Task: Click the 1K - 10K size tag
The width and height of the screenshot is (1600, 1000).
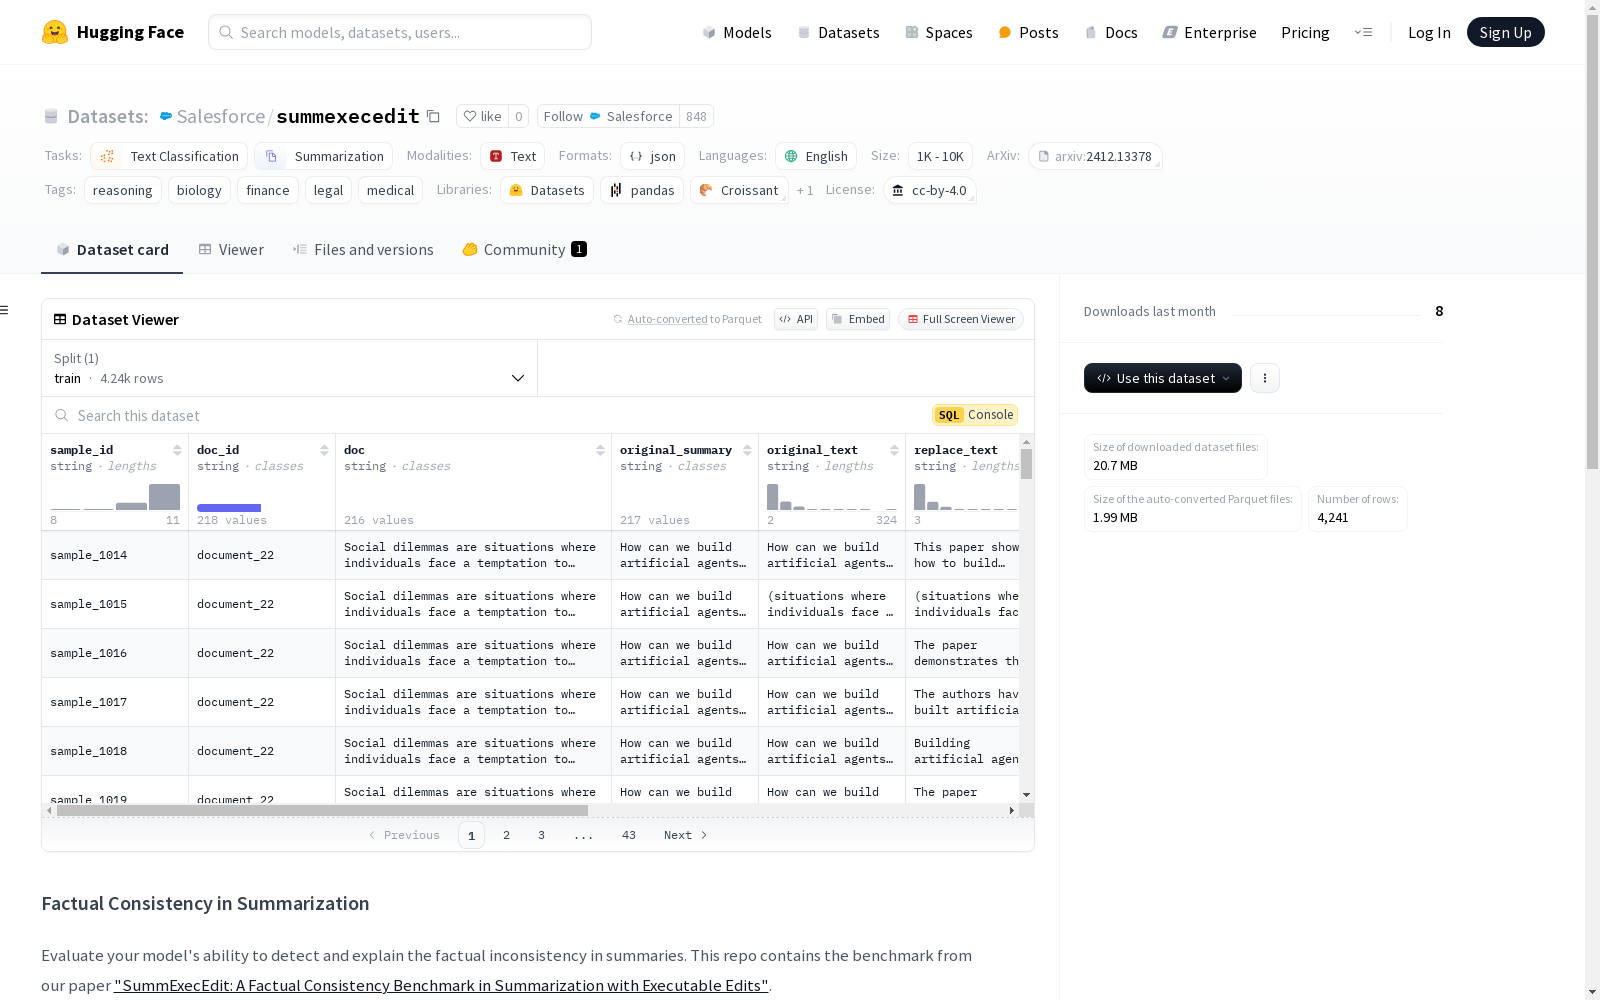Action: point(940,156)
